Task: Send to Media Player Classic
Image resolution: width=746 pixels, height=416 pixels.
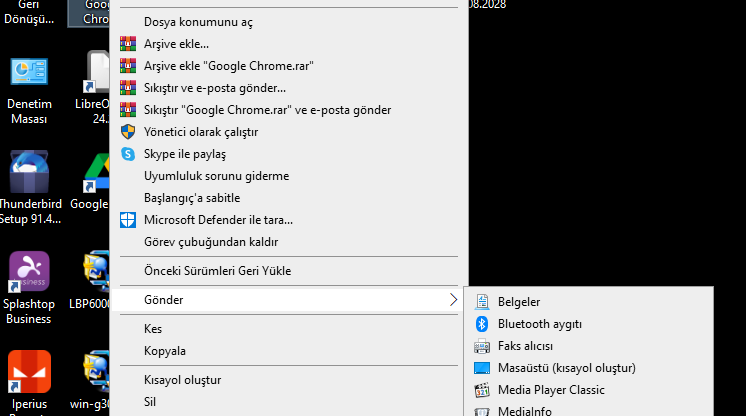Action: coord(589,390)
